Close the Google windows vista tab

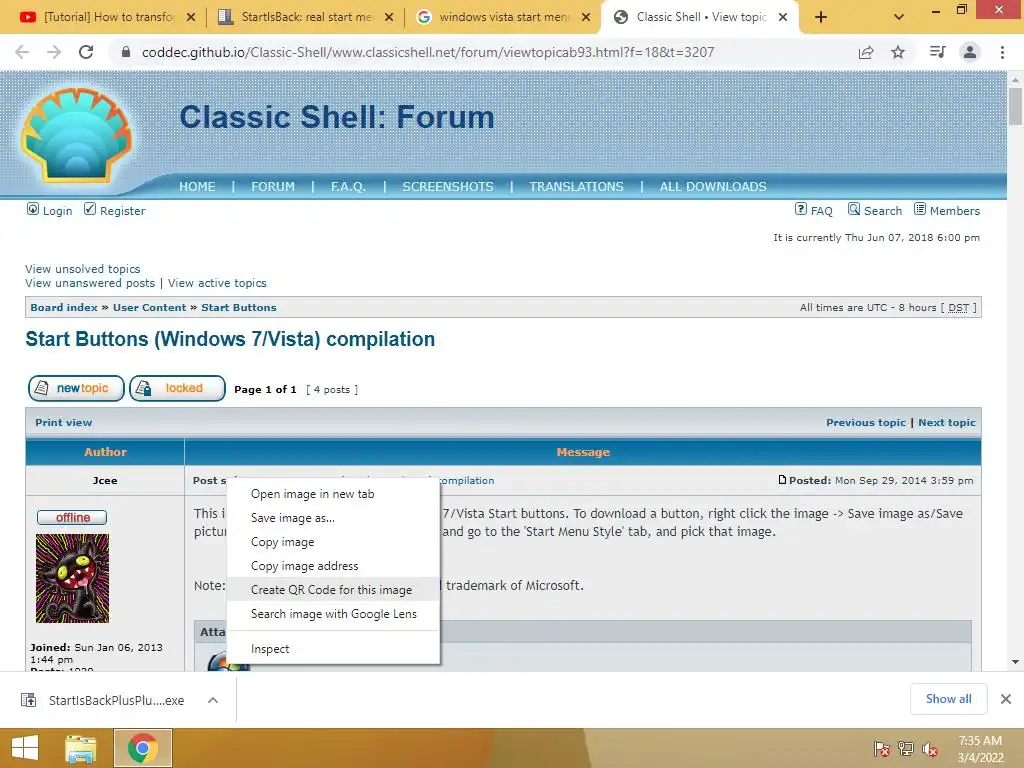586,17
